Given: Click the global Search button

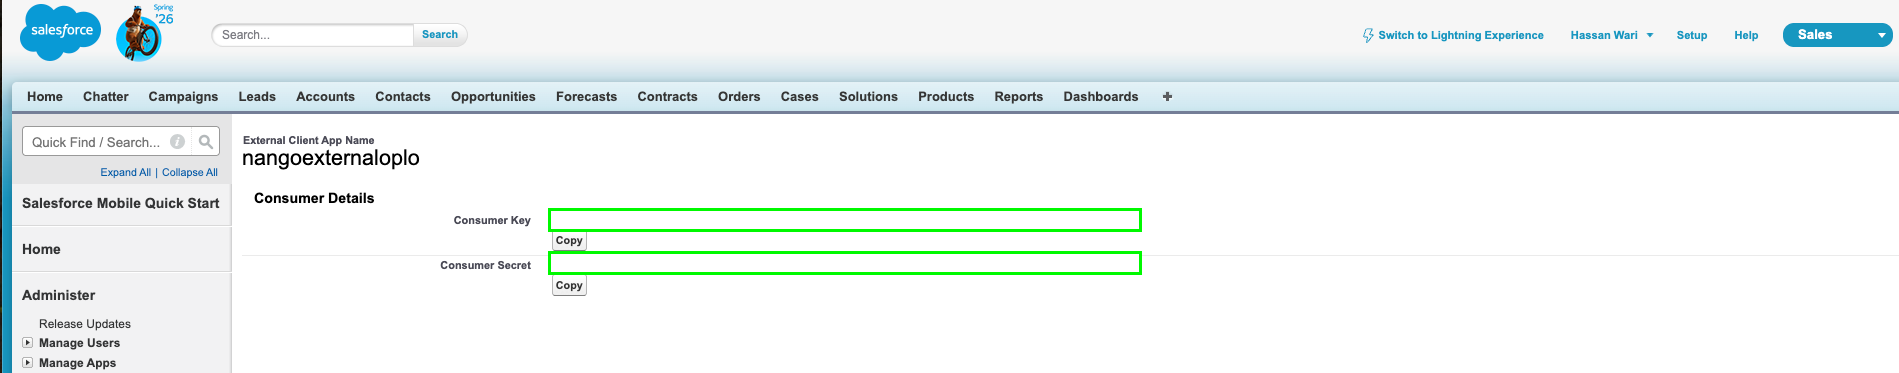Looking at the screenshot, I should [440, 34].
